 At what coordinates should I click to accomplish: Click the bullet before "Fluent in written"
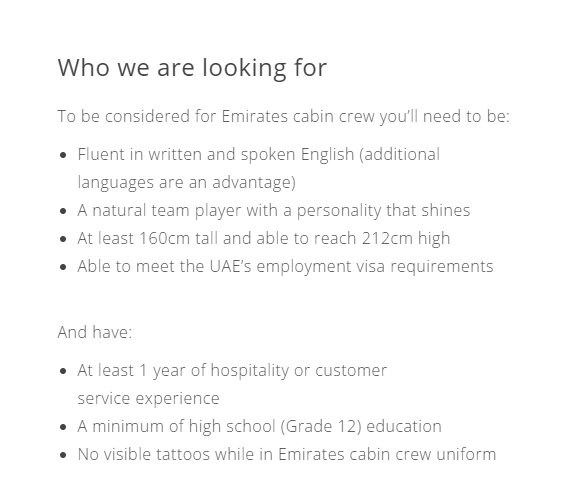[63, 155]
